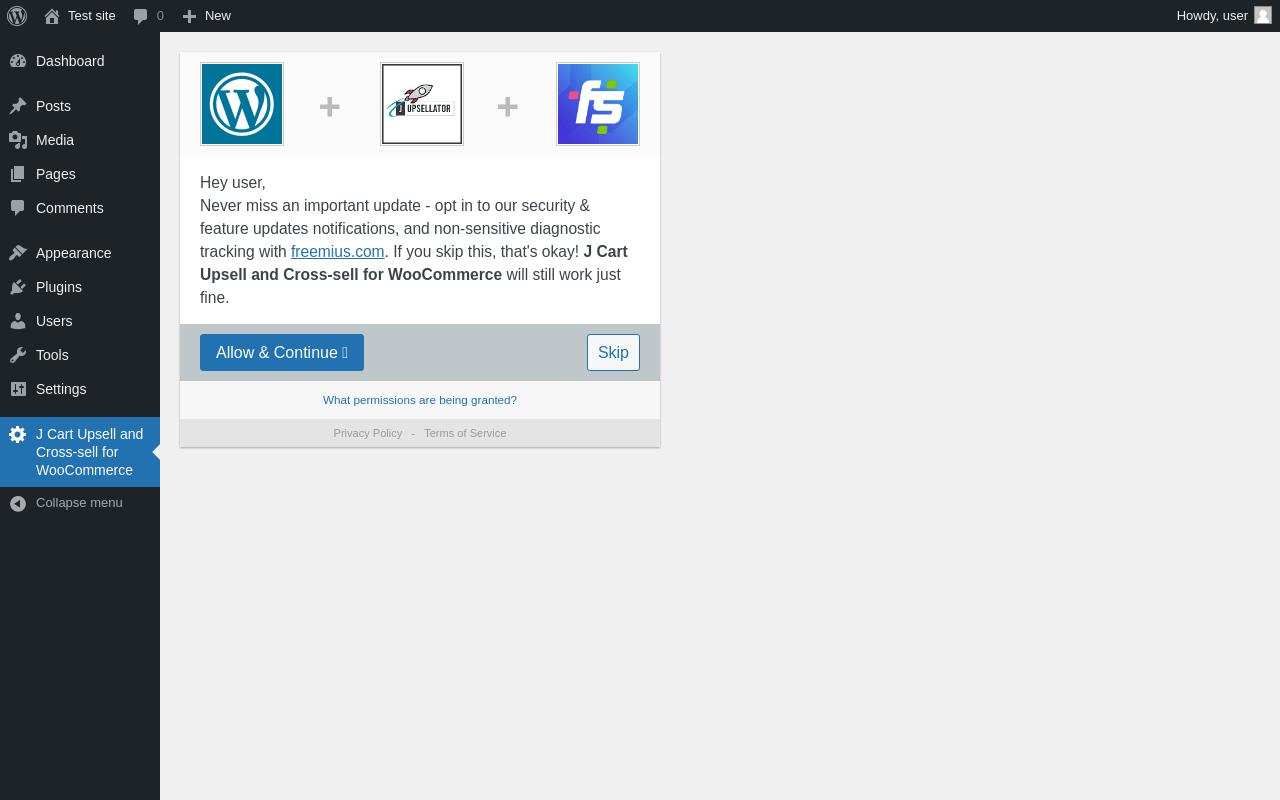Viewport: 1280px width, 800px height.
Task: Open the user avatar in admin bar
Action: click(1263, 15)
